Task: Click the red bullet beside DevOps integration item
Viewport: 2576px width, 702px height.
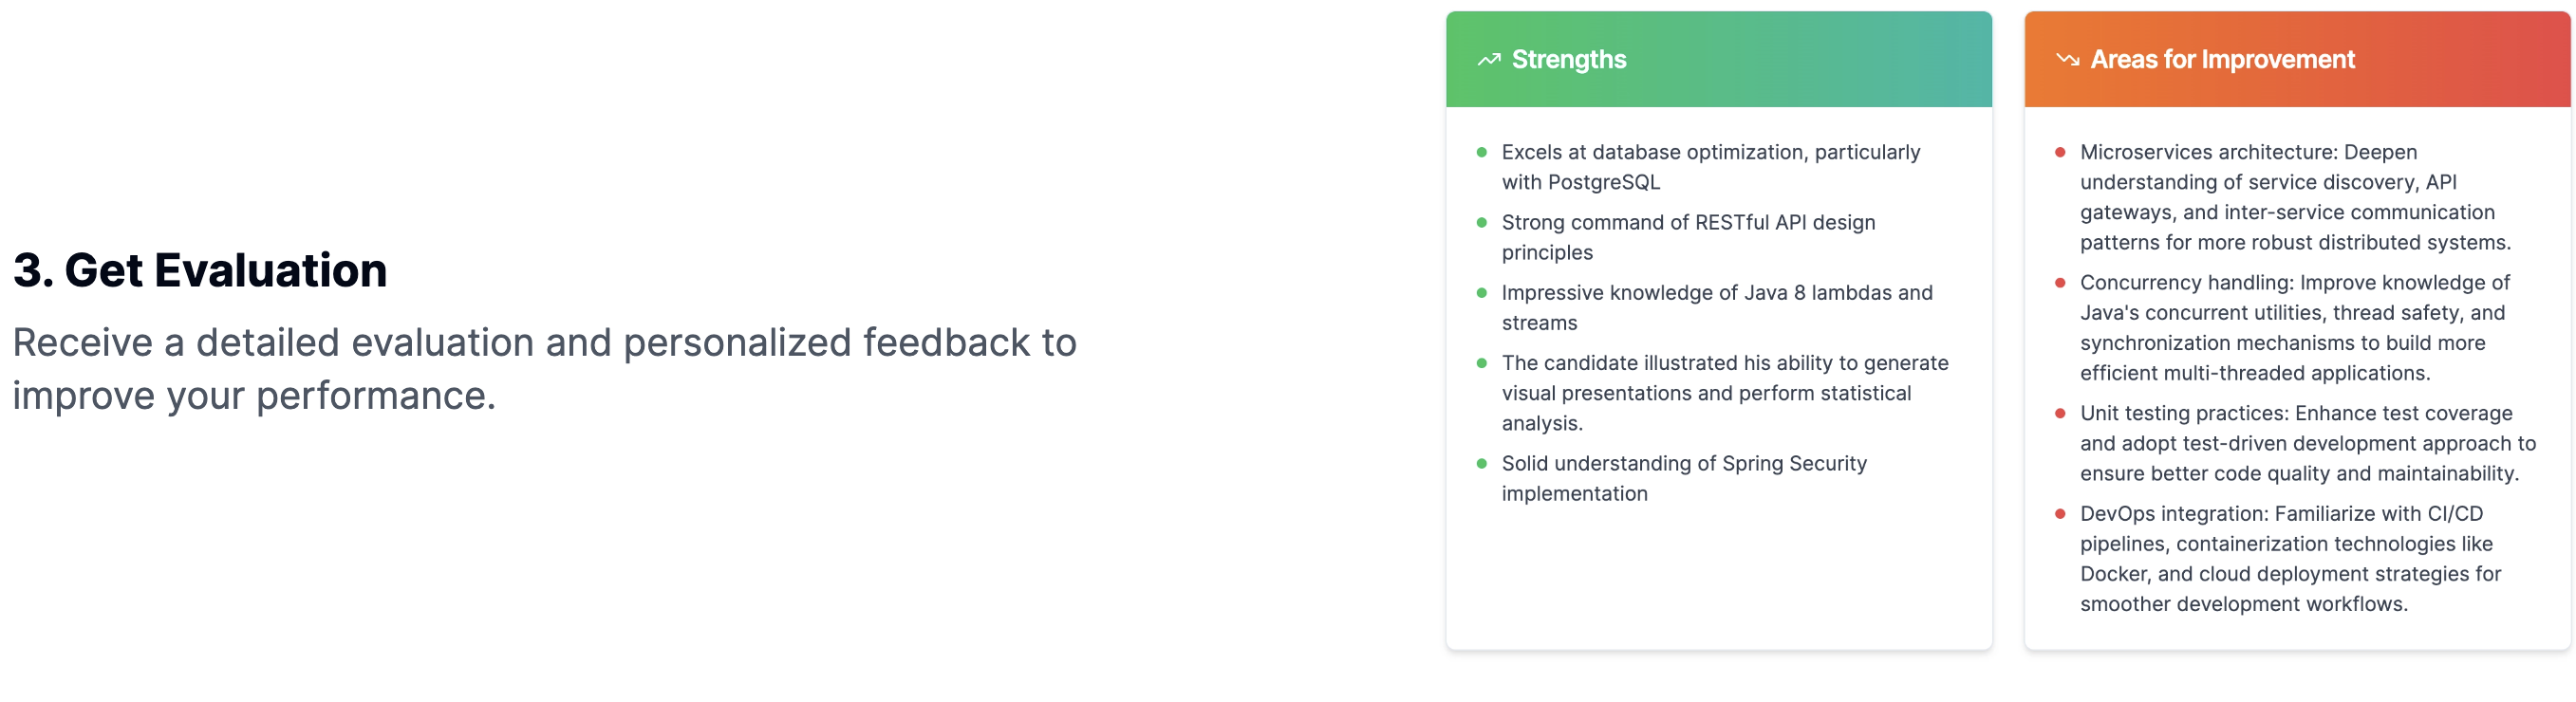Action: click(2060, 514)
